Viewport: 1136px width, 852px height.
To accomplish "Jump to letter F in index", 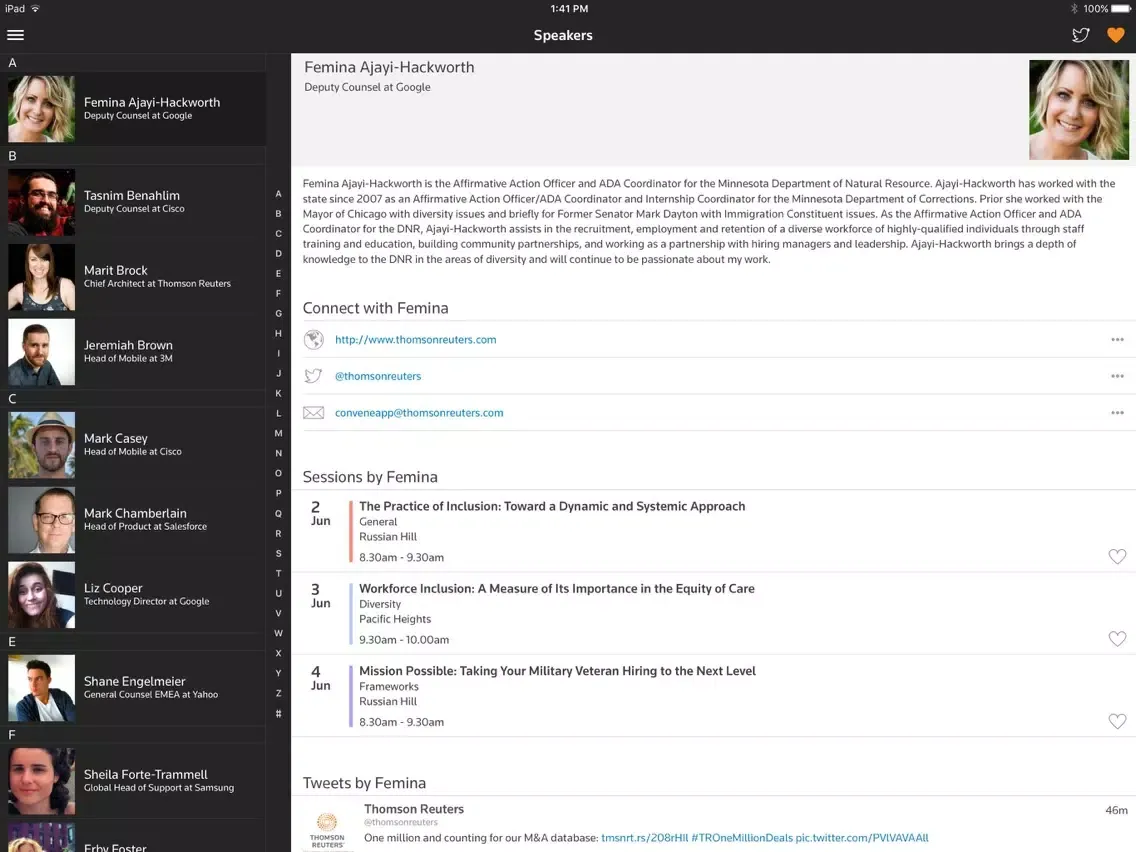I will click(x=278, y=293).
